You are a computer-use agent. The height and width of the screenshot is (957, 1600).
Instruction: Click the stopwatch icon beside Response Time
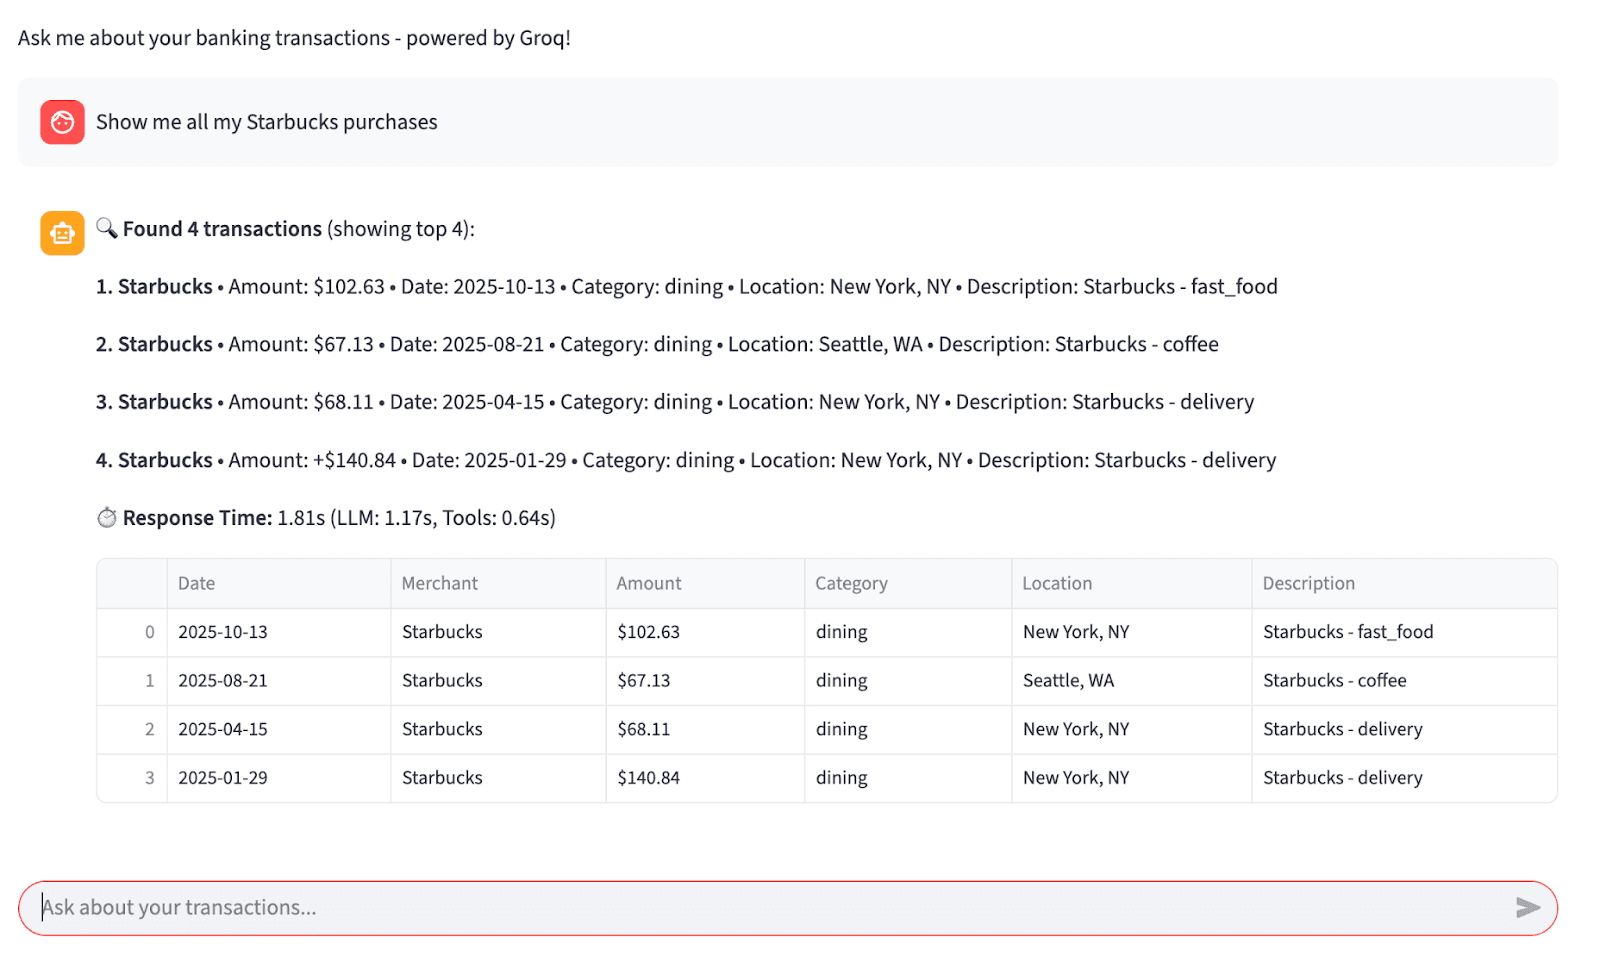[107, 518]
